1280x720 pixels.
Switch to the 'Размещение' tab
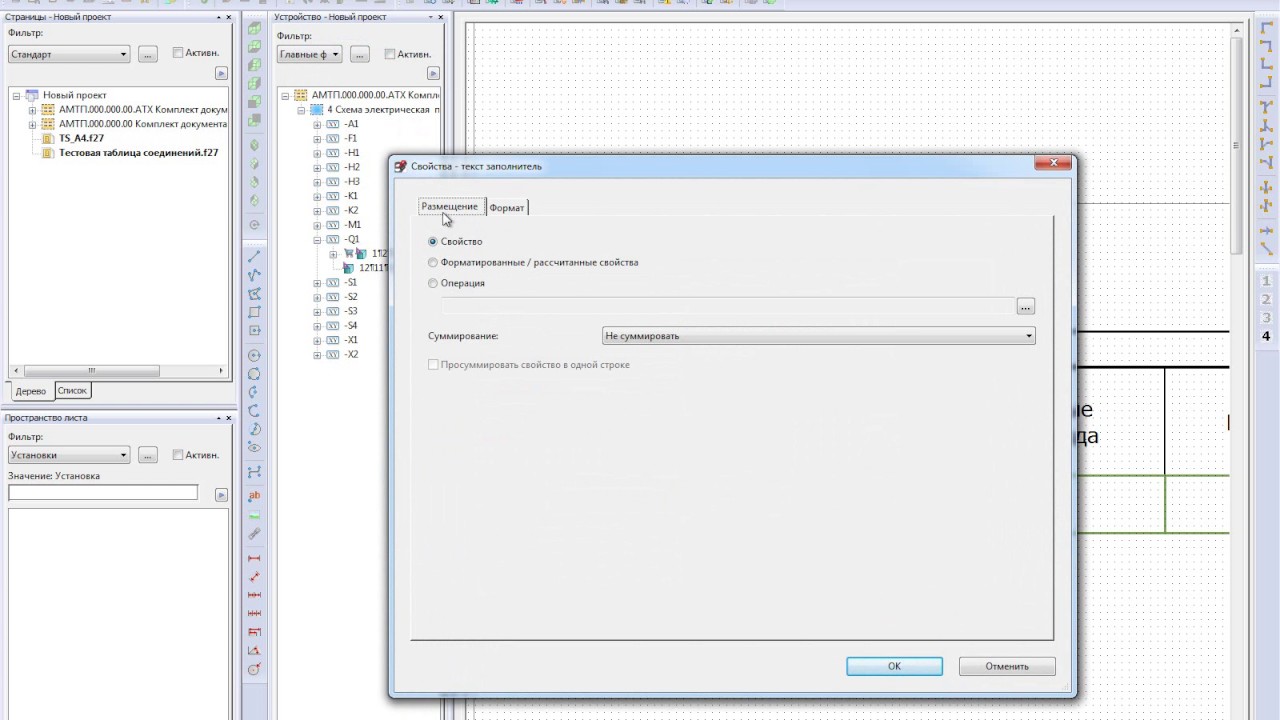coord(450,206)
